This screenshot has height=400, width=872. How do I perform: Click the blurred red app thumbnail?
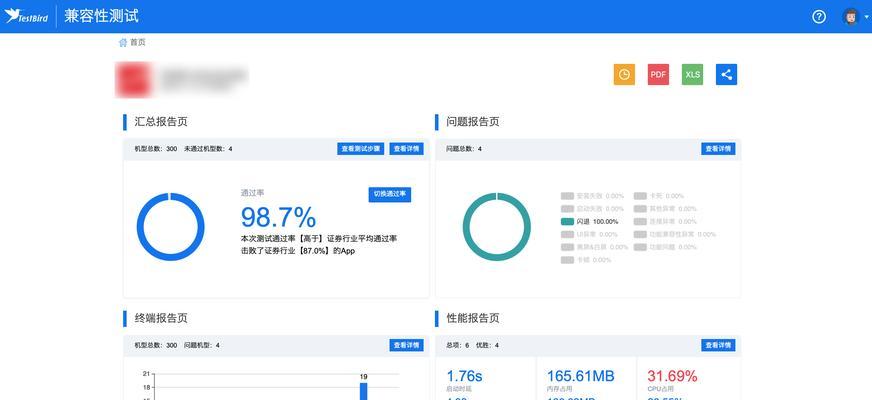(133, 80)
